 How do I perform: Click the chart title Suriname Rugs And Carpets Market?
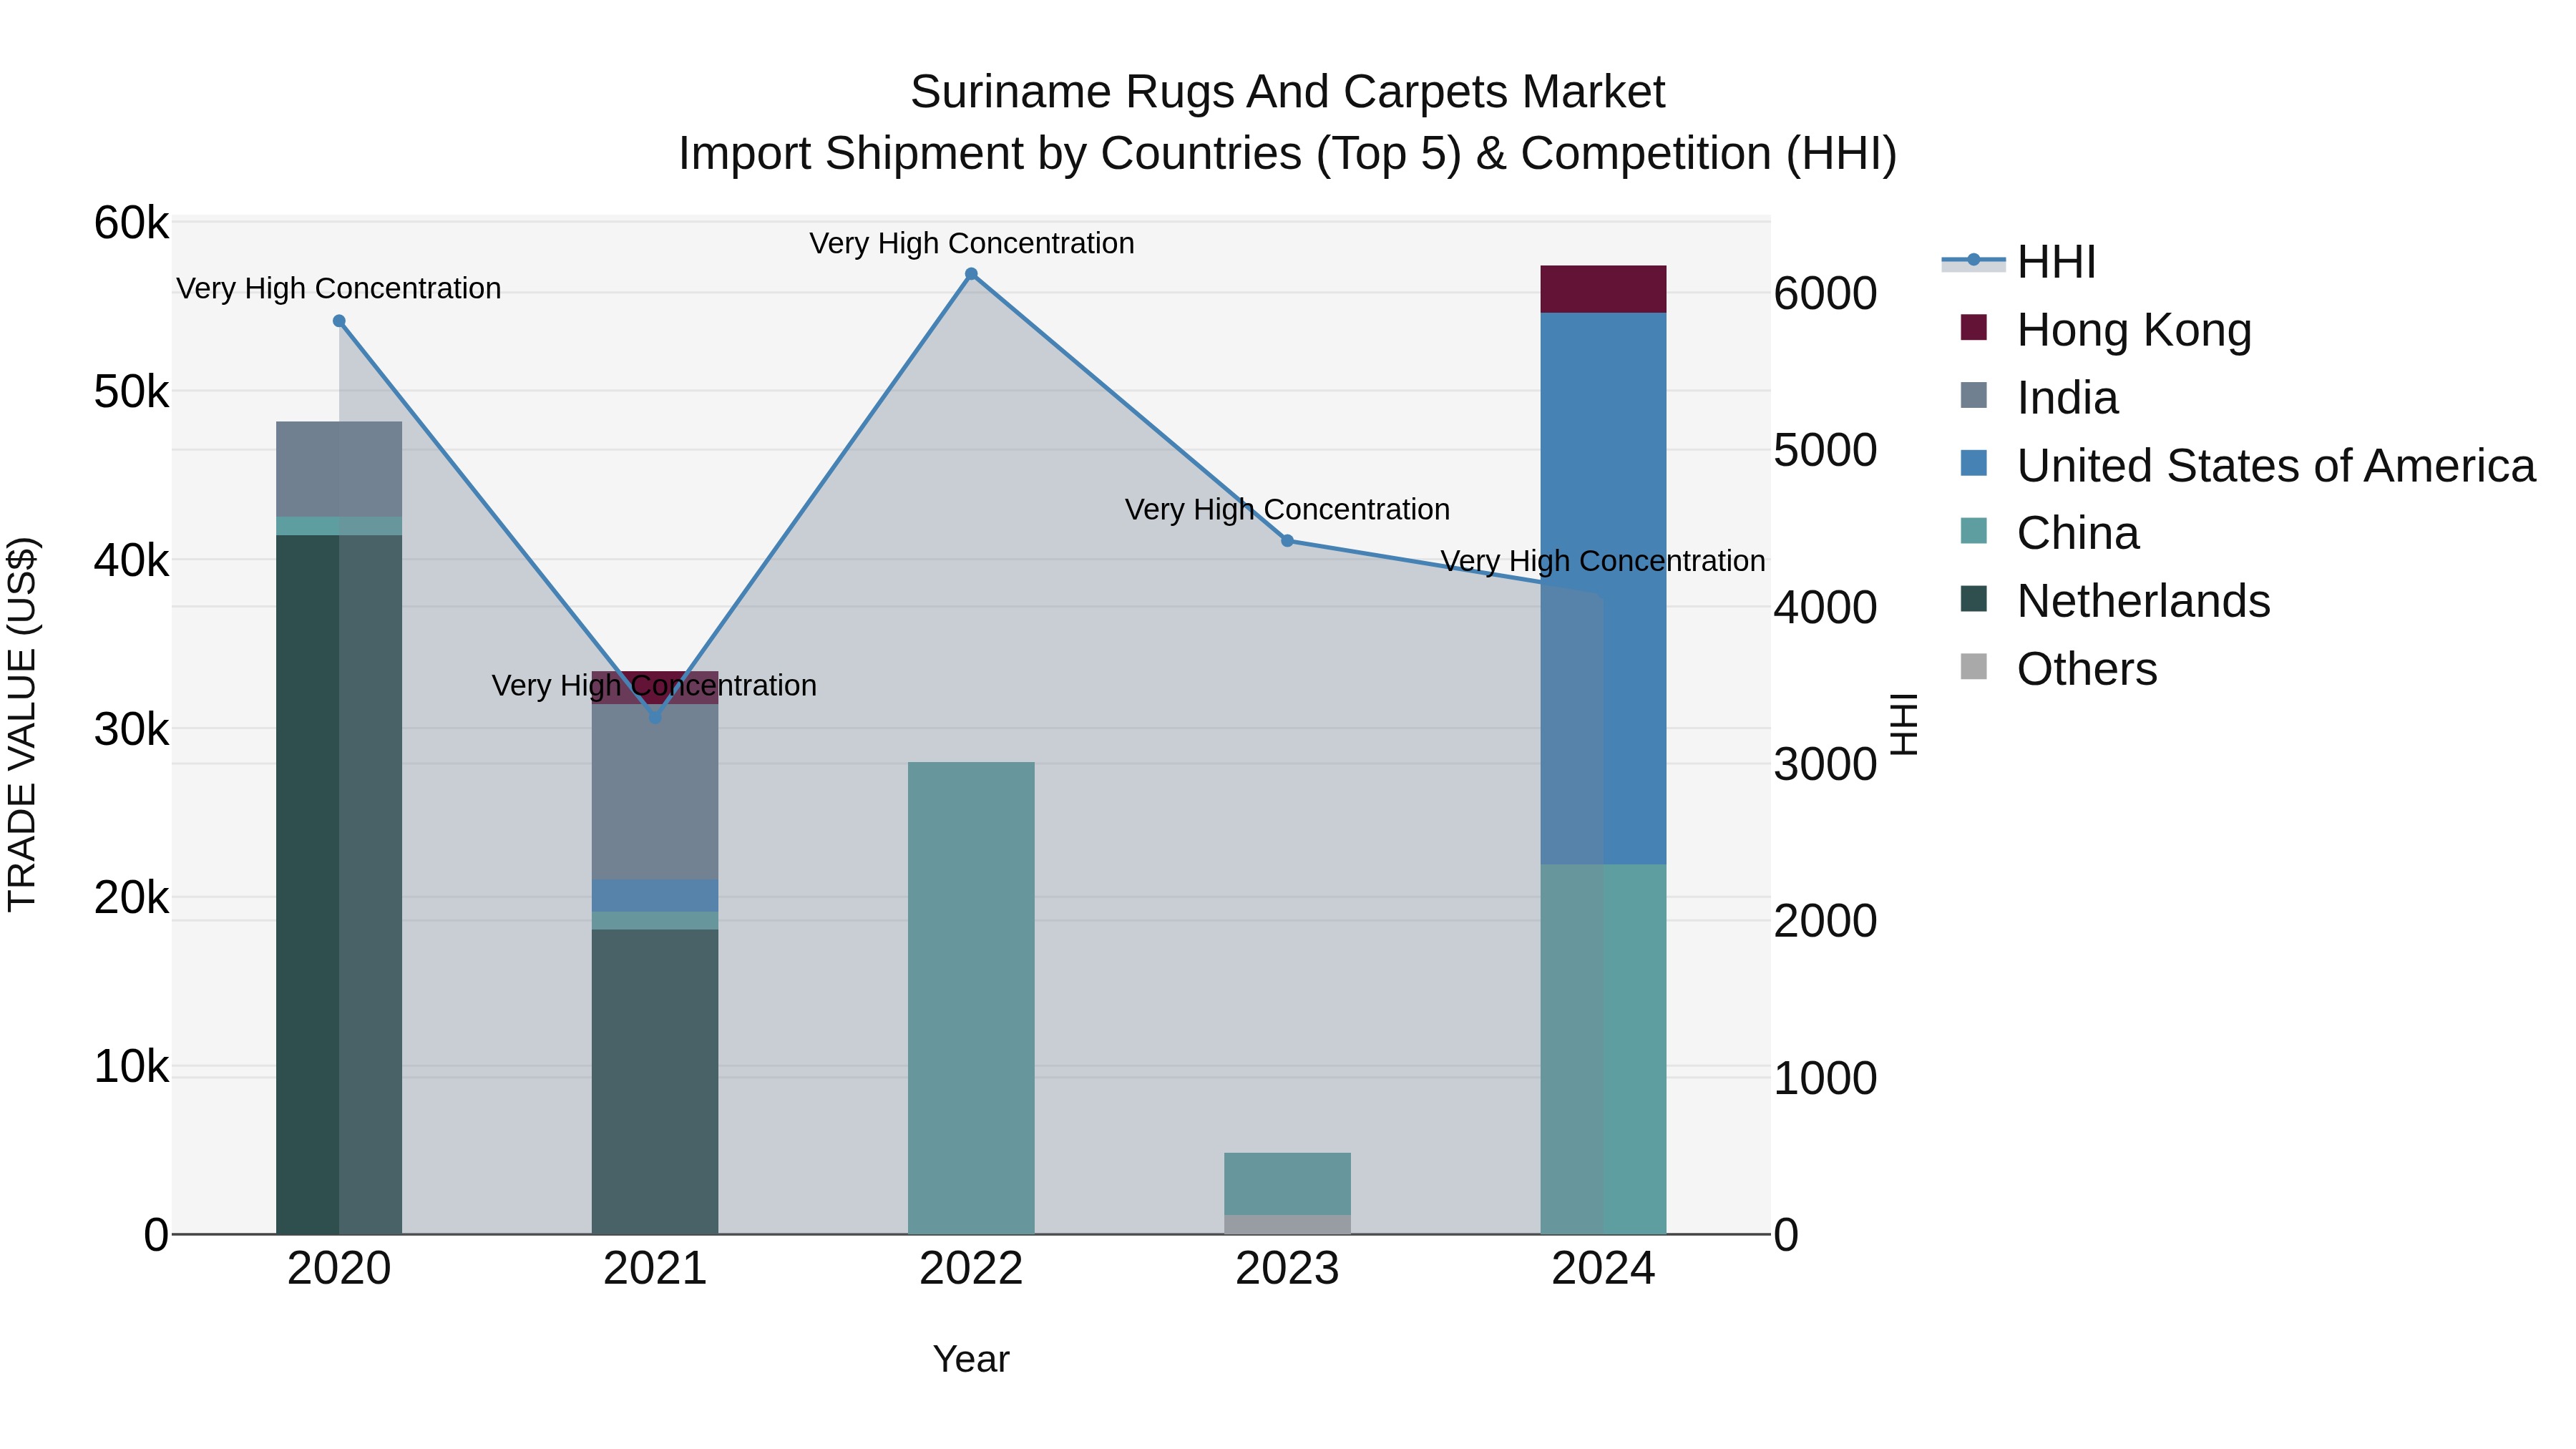pyautogui.click(x=1287, y=92)
